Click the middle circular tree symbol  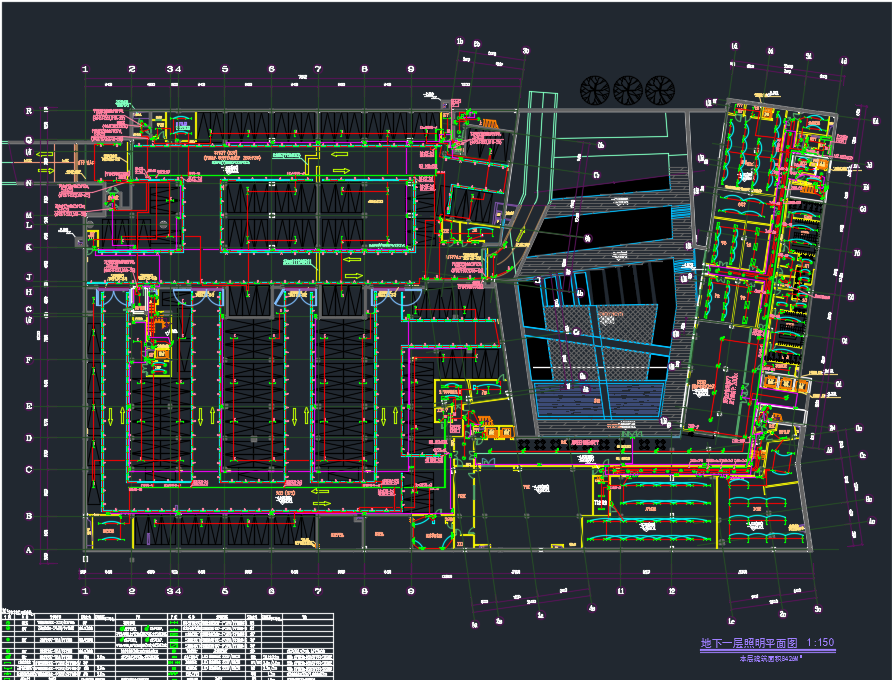click(627, 90)
